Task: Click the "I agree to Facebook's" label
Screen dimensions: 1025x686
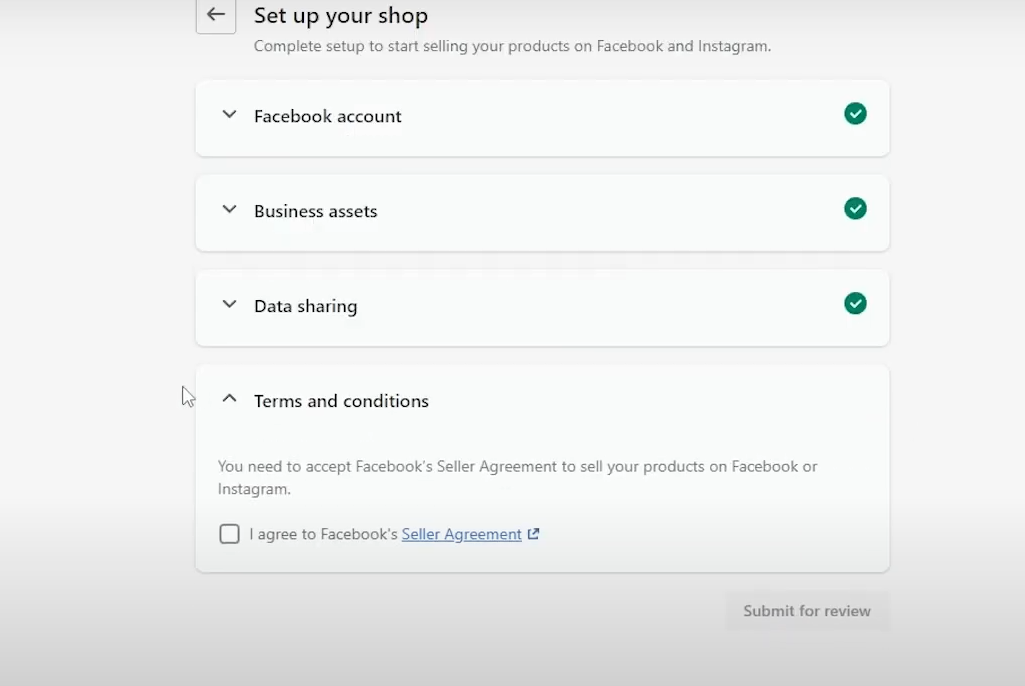Action: (x=323, y=534)
